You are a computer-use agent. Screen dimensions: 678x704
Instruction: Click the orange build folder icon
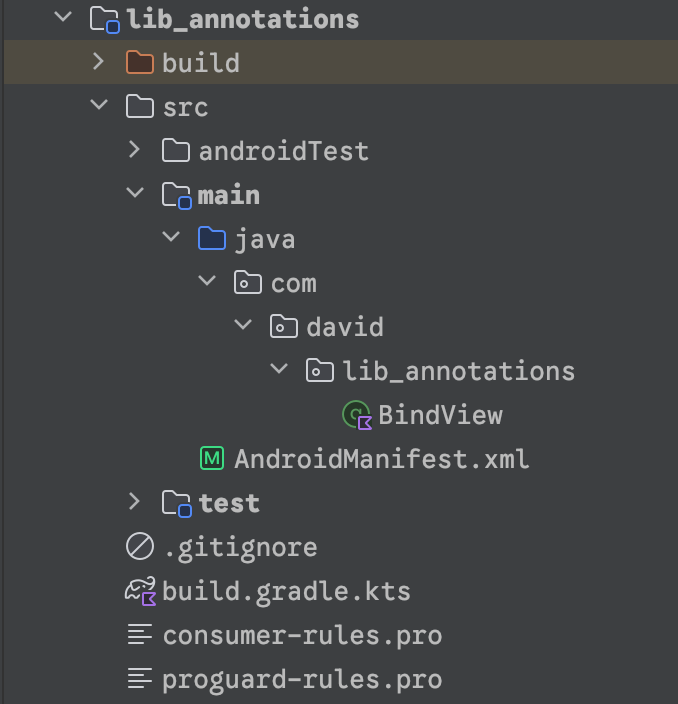pyautogui.click(x=140, y=63)
